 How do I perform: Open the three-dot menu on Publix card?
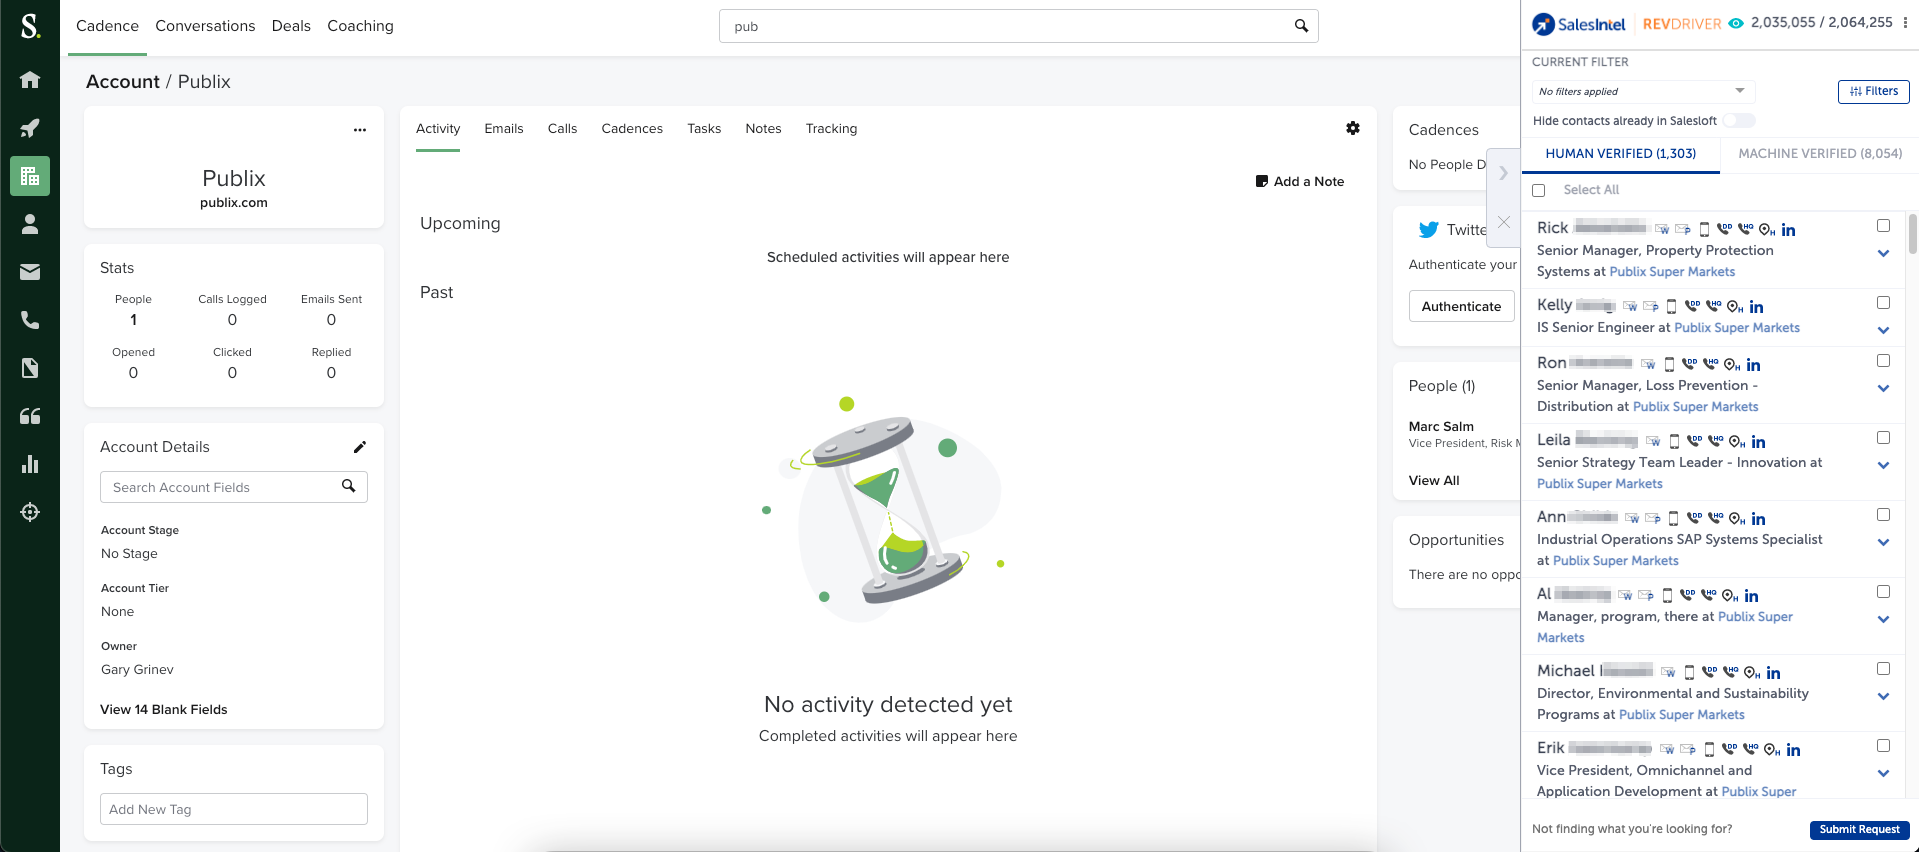[x=360, y=130]
